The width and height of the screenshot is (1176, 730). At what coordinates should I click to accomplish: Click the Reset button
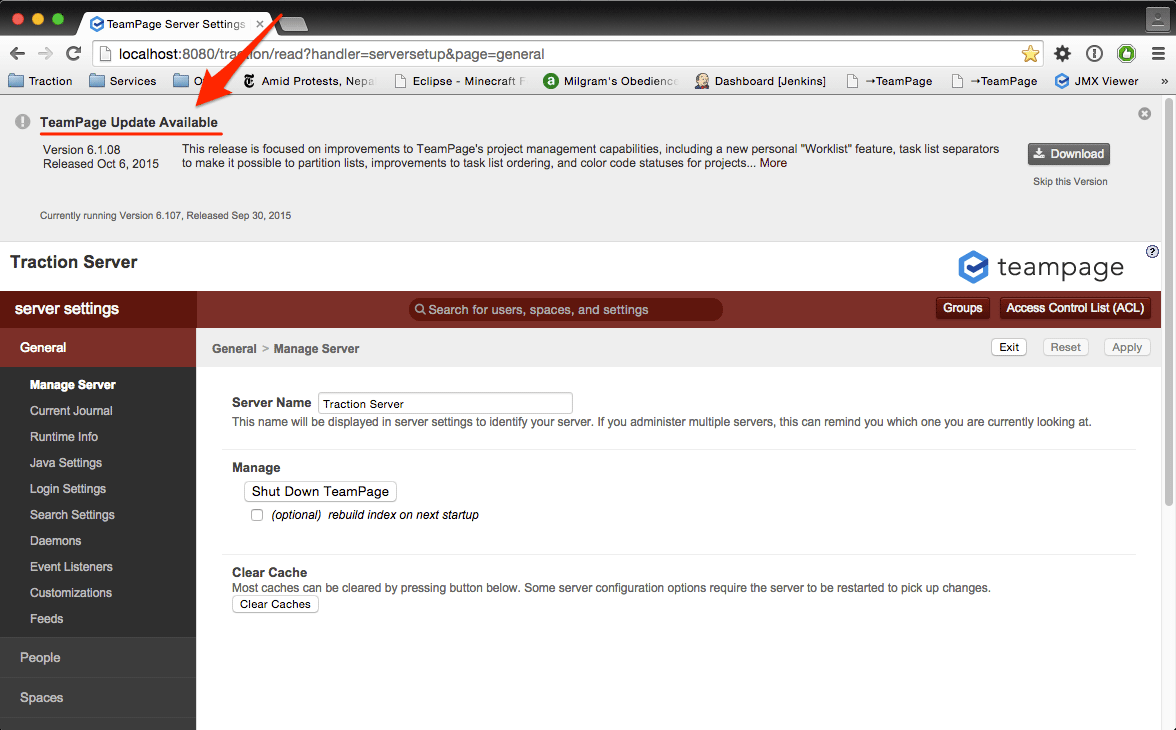[1066, 347]
